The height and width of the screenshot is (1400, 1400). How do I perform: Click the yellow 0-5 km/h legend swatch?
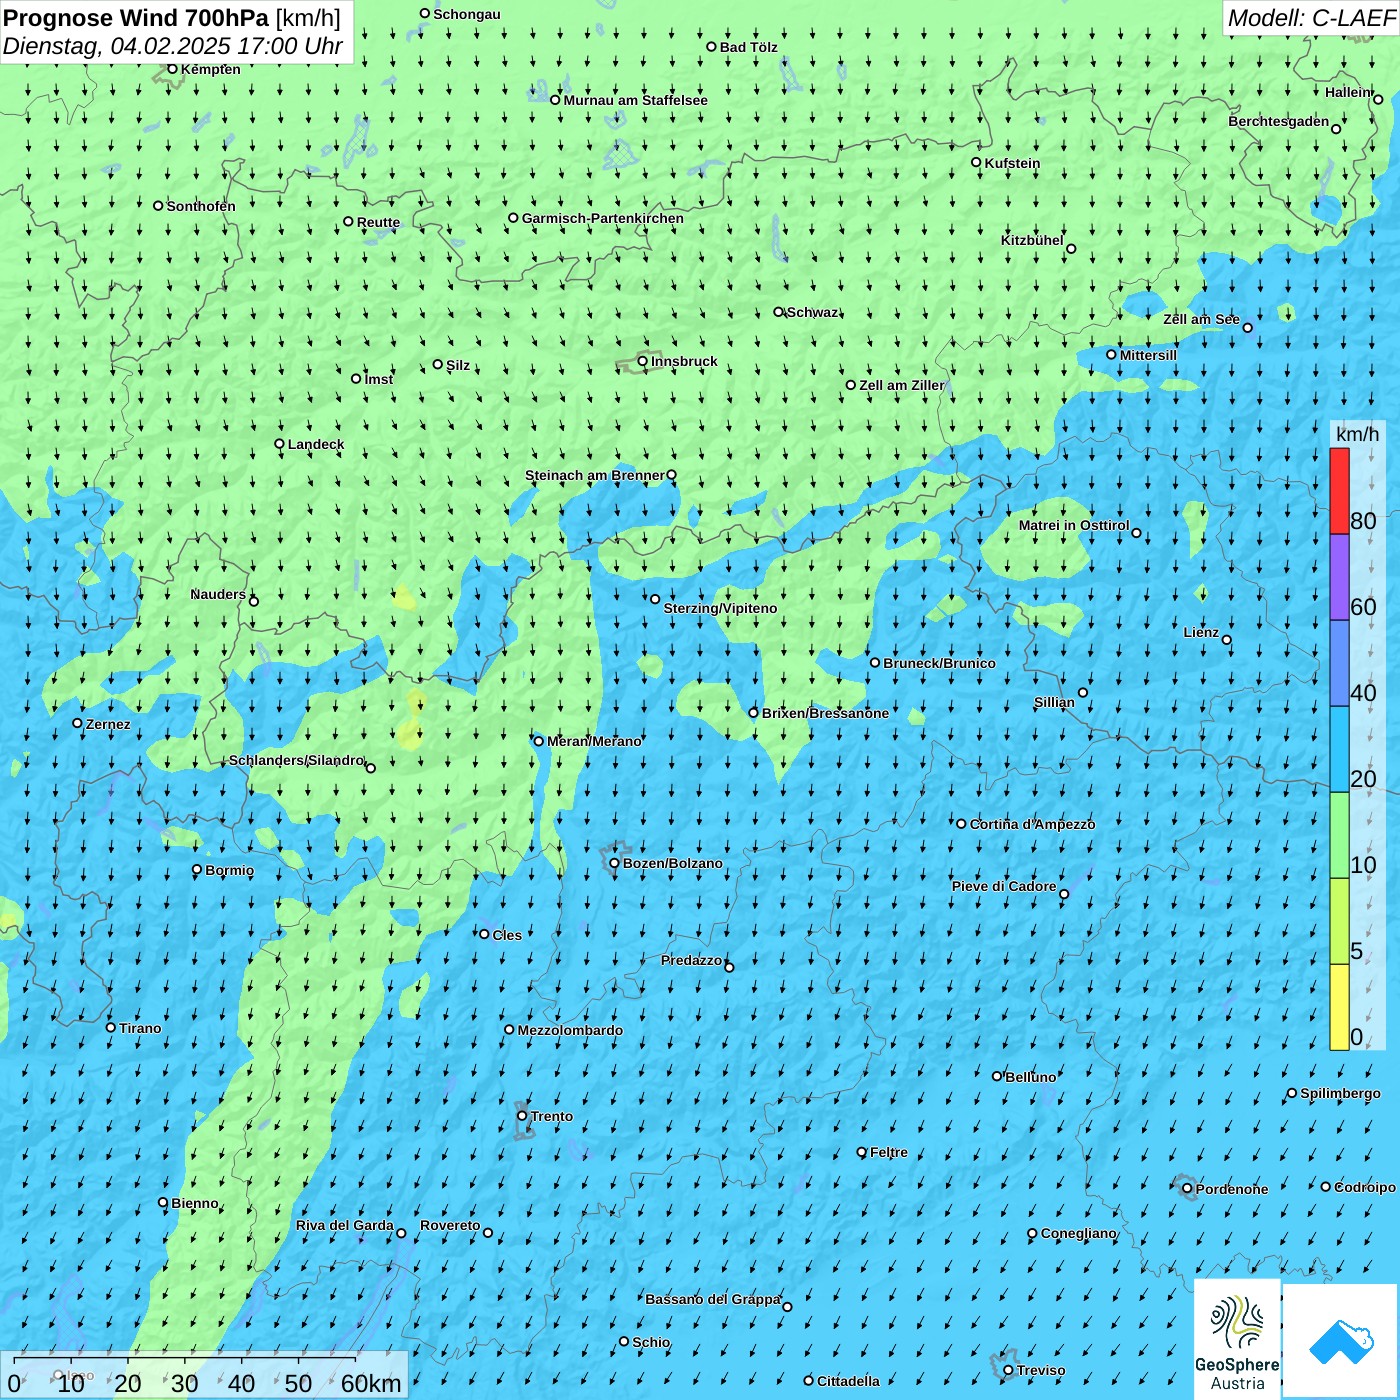(1339, 1007)
